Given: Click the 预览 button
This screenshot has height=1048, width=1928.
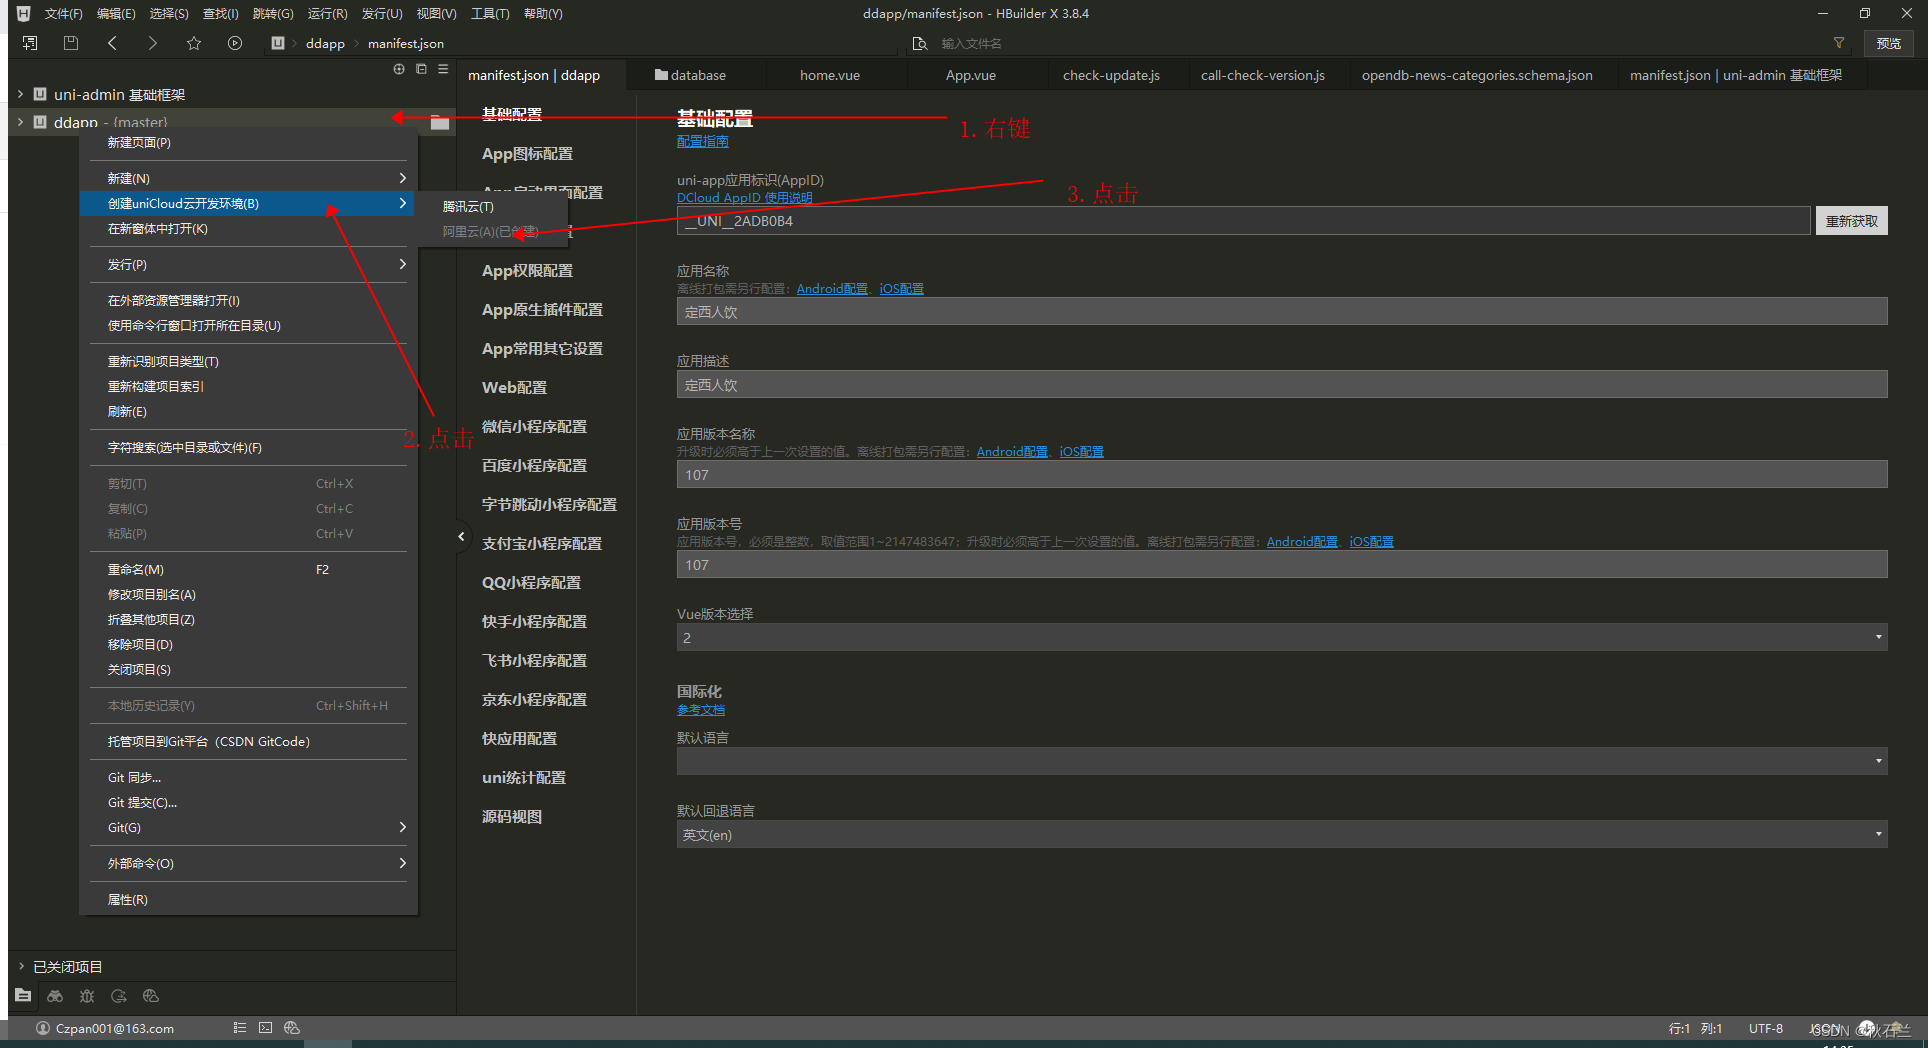Looking at the screenshot, I should coord(1889,43).
